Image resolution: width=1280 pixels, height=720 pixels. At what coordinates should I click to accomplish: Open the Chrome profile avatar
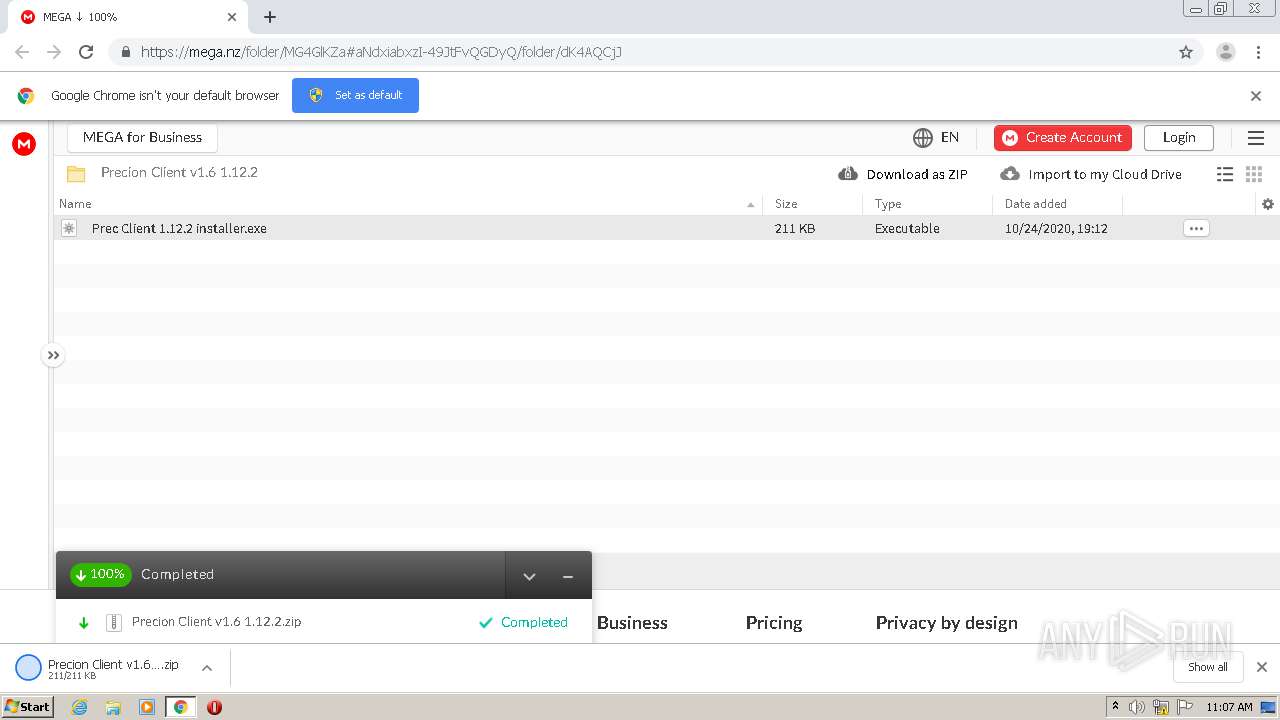pyautogui.click(x=1226, y=52)
